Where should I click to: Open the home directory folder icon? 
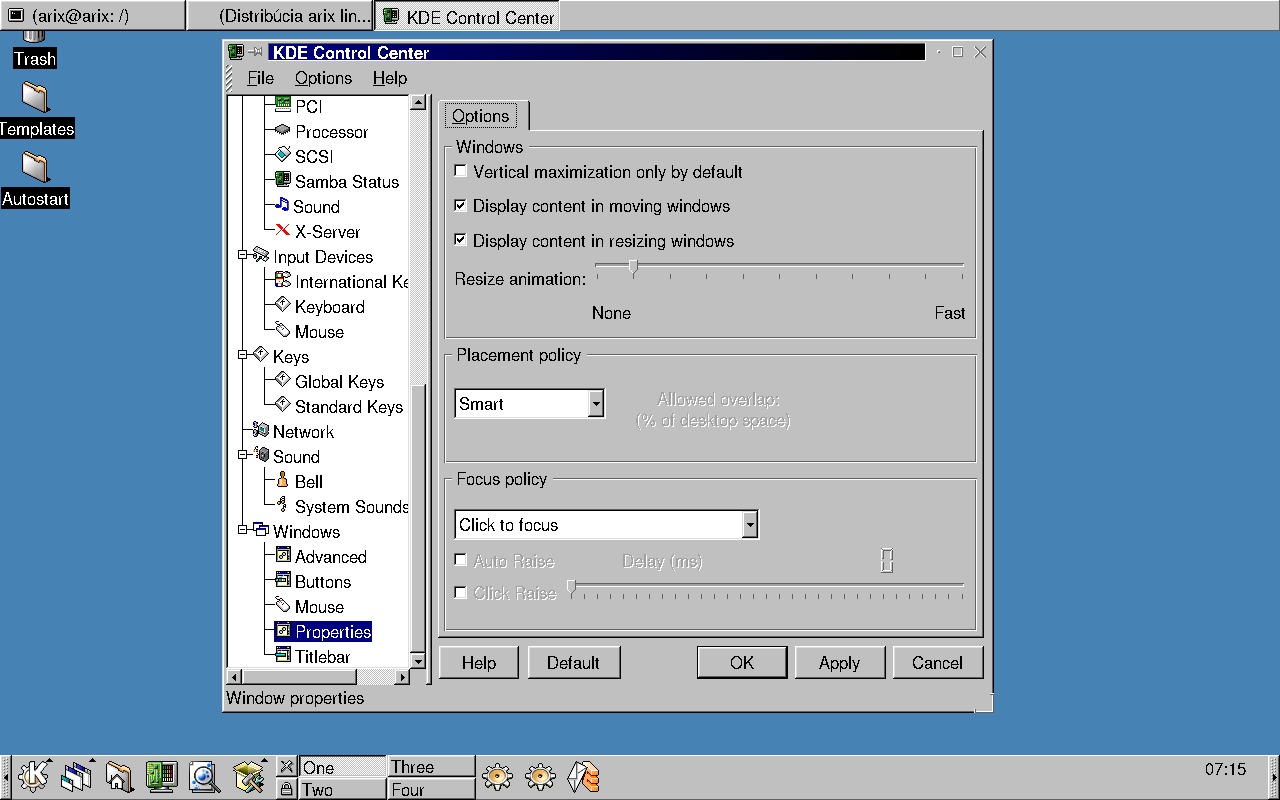119,776
